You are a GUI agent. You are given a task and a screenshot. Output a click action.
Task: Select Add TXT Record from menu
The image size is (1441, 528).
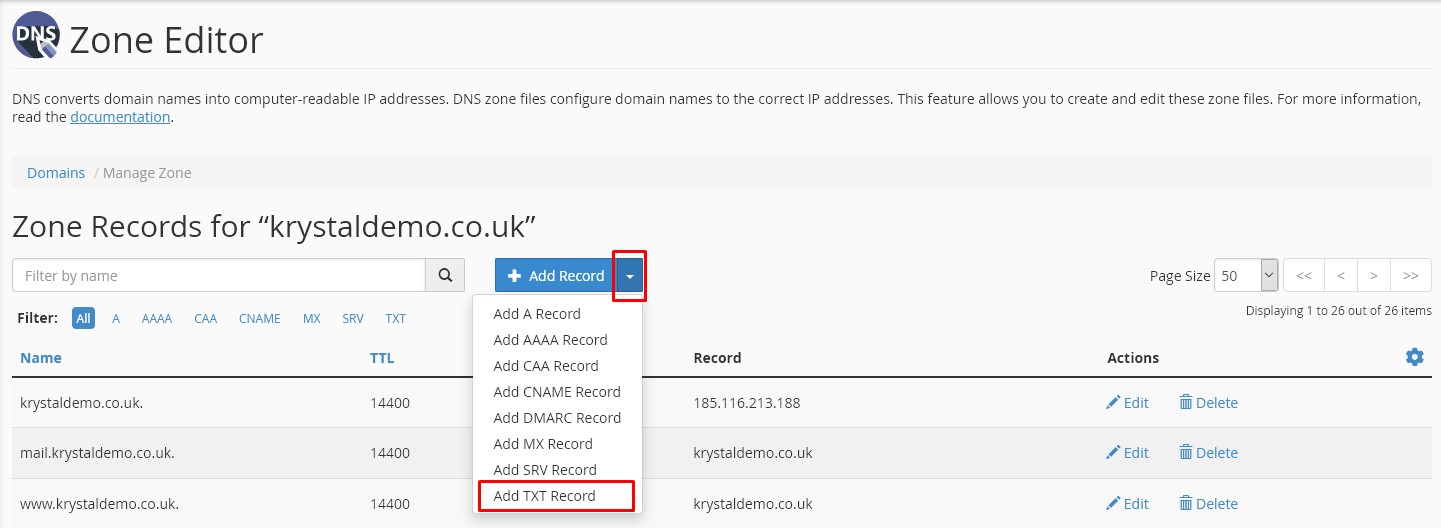click(544, 496)
